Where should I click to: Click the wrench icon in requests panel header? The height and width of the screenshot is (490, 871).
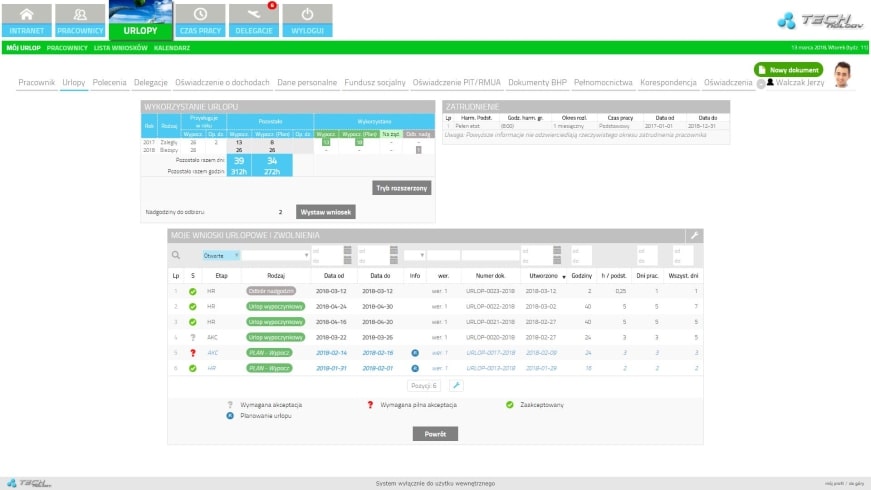pos(695,235)
